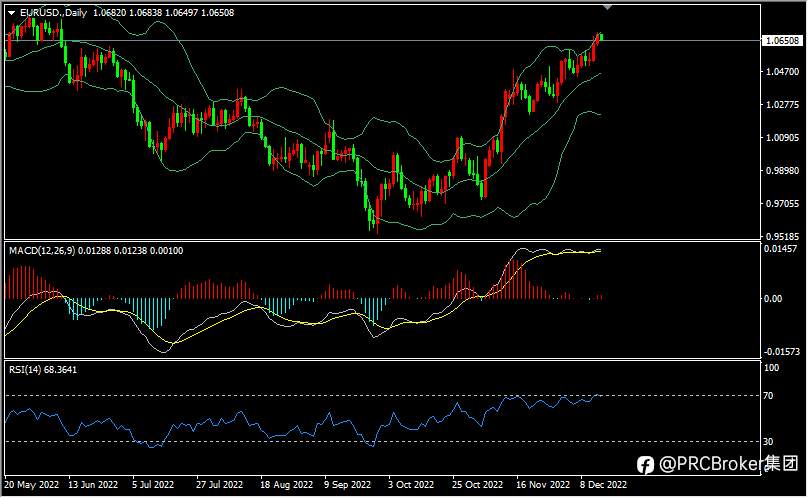
Task: Click the EURUSD Daily chart title
Action: tap(53, 12)
